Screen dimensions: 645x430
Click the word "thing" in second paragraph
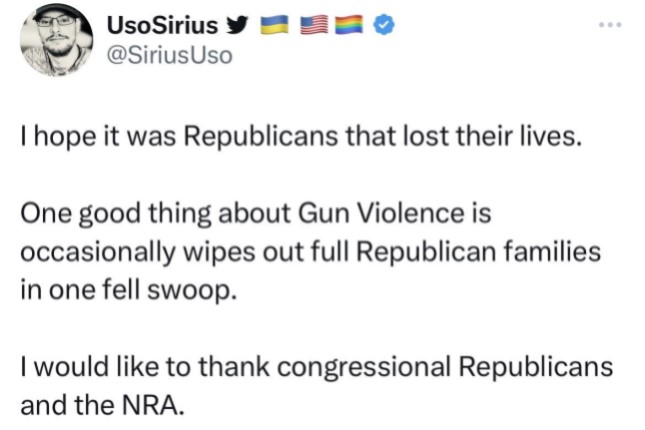point(180,214)
